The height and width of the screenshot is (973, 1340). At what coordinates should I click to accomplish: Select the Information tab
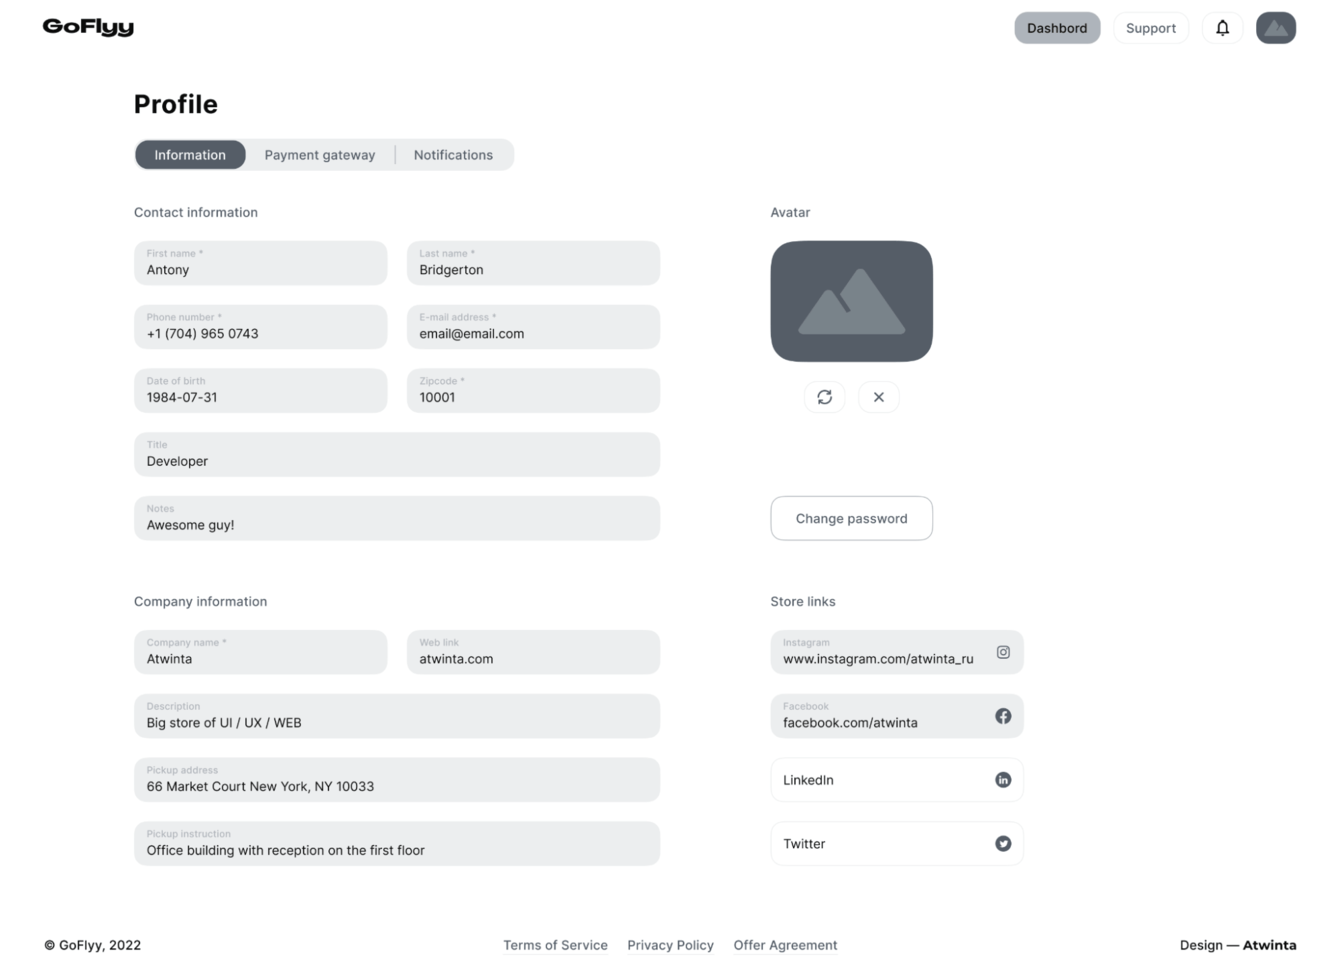point(190,155)
